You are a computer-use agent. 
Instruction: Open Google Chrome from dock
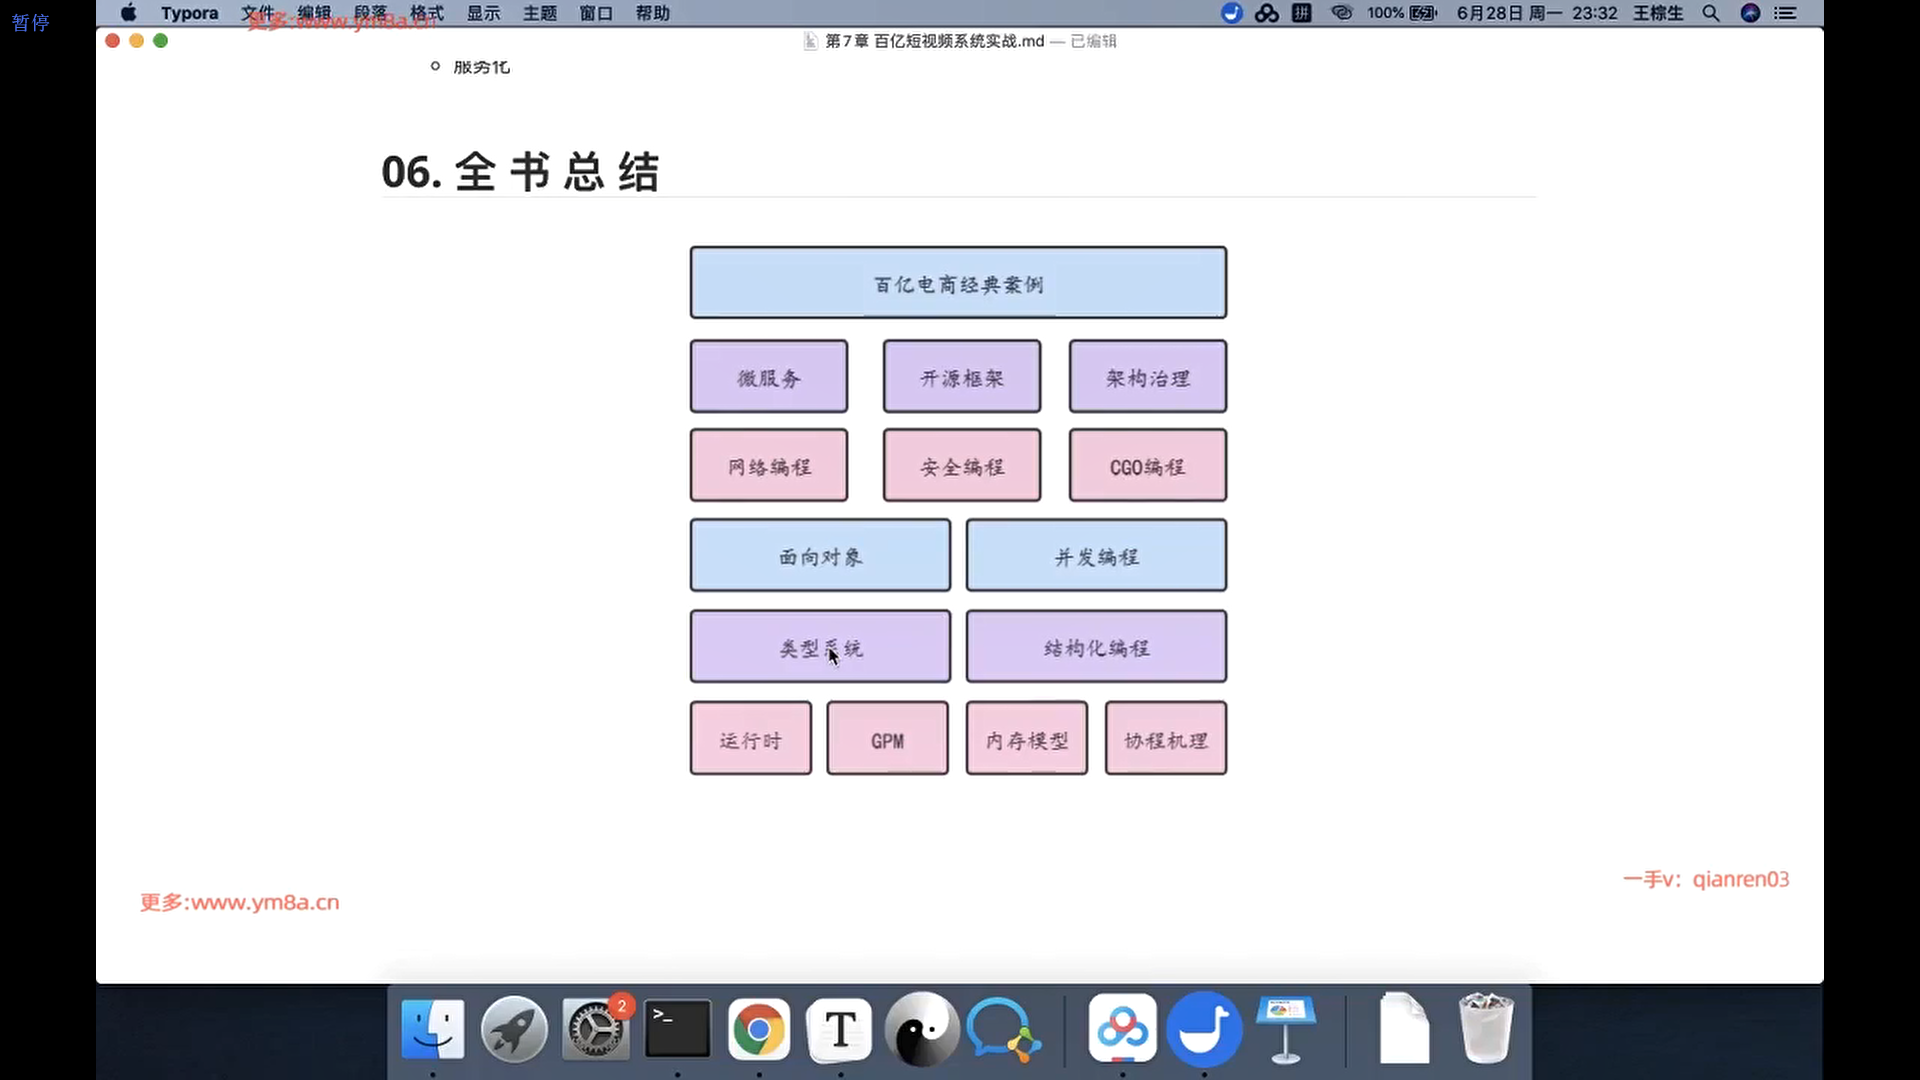759,1030
